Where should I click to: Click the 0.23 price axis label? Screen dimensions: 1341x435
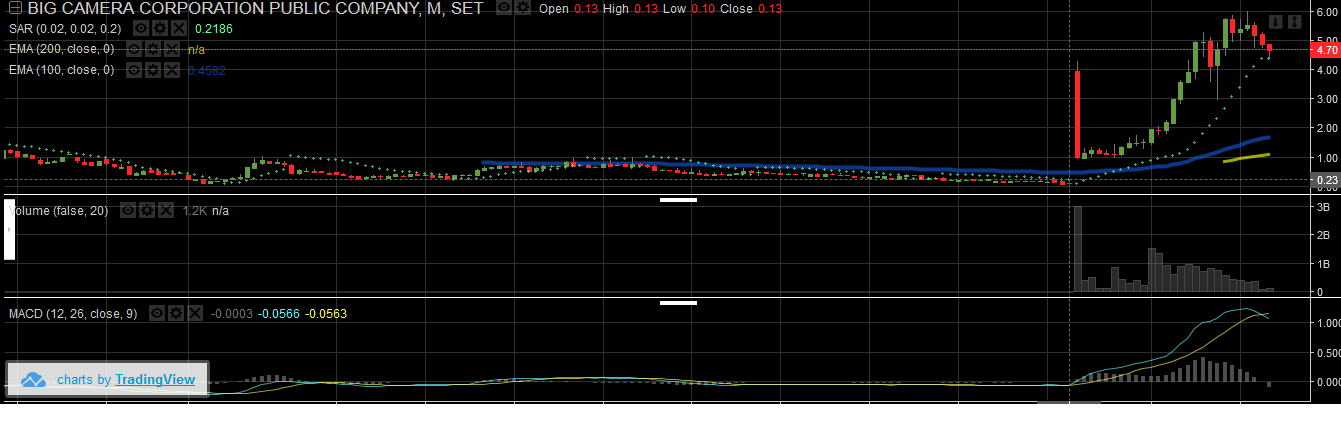coord(1325,180)
